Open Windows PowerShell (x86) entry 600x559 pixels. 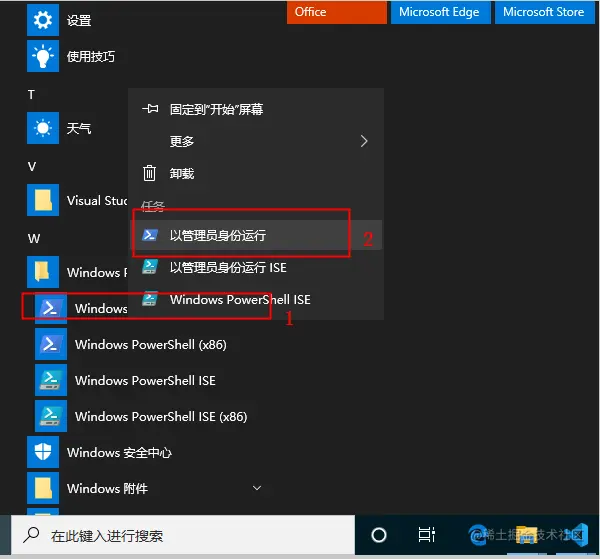pyautogui.click(x=151, y=344)
